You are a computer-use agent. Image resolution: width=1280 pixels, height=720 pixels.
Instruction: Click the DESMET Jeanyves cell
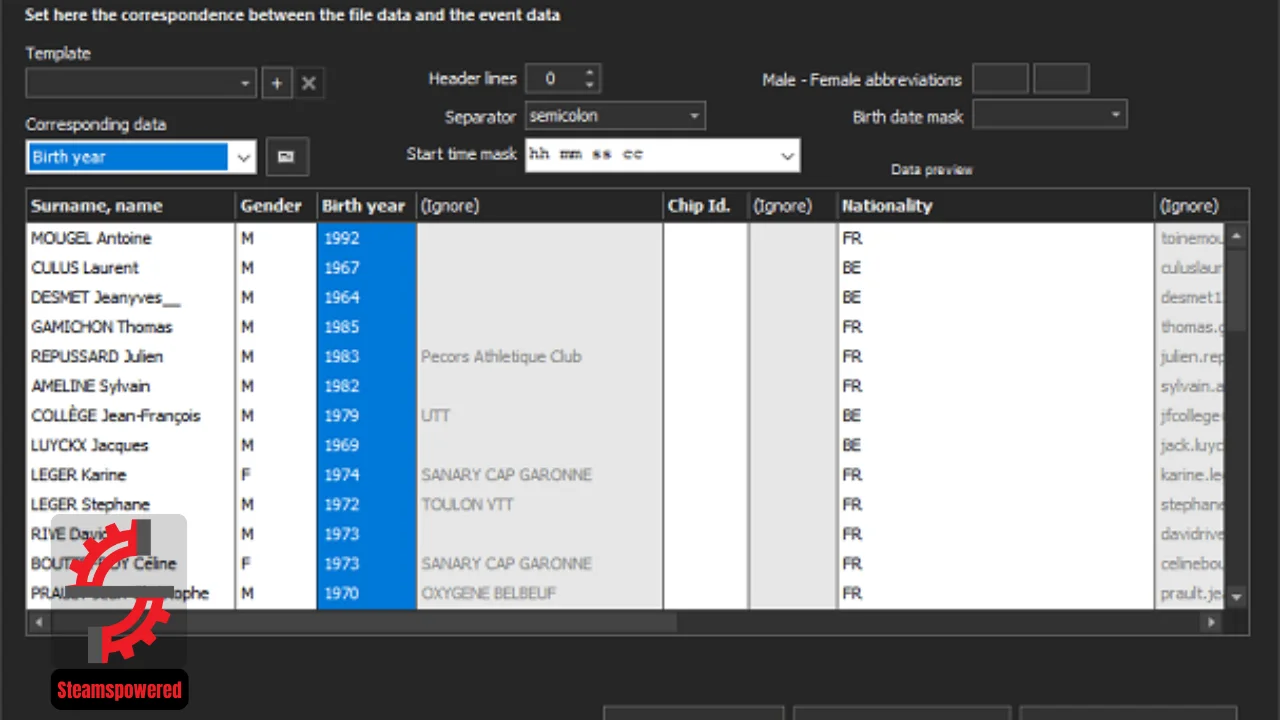(131, 297)
